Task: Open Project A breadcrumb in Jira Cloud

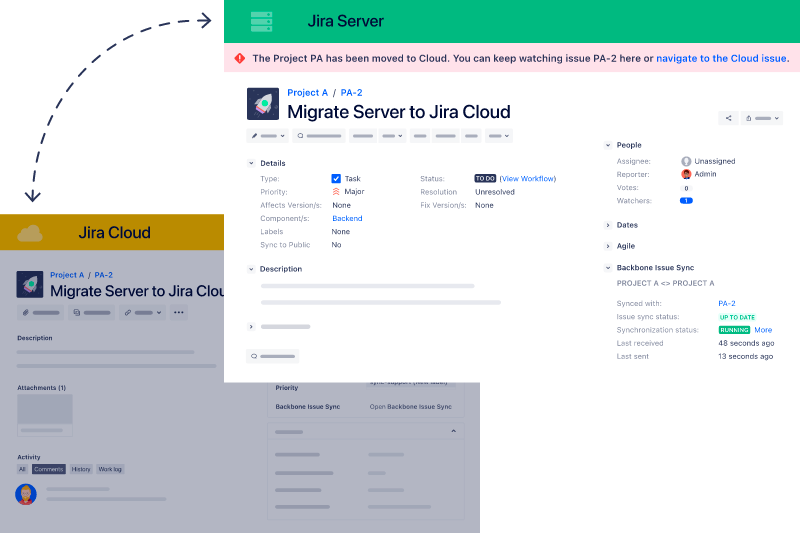Action: [67, 275]
